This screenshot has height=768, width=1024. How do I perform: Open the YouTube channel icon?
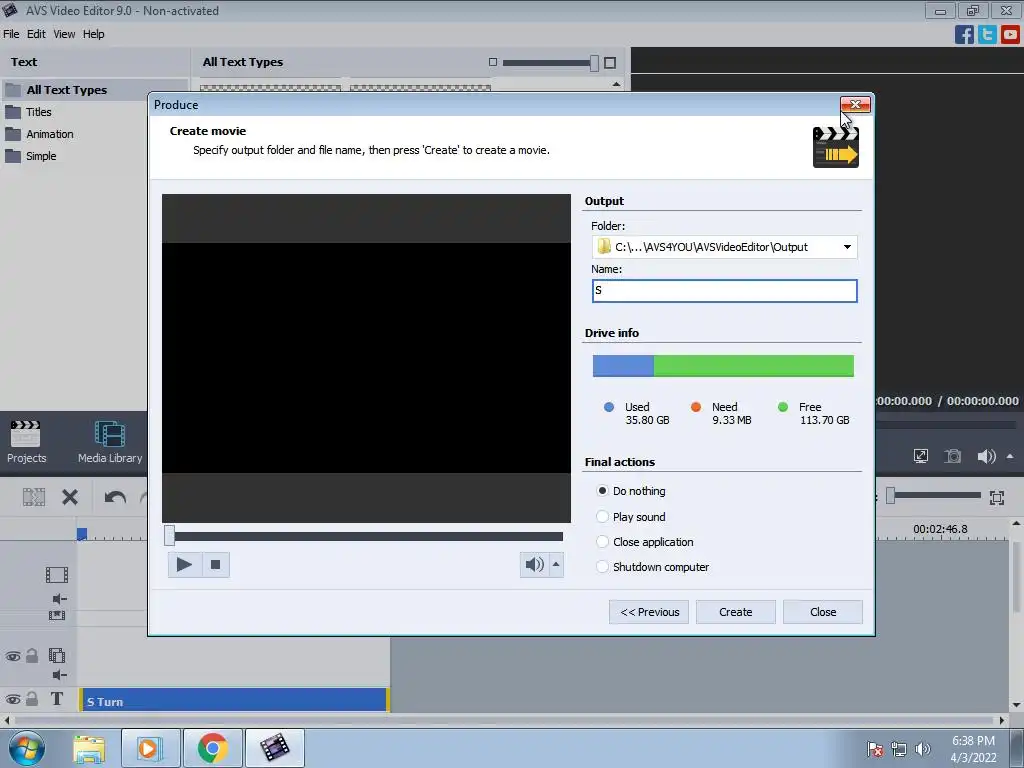(1010, 34)
